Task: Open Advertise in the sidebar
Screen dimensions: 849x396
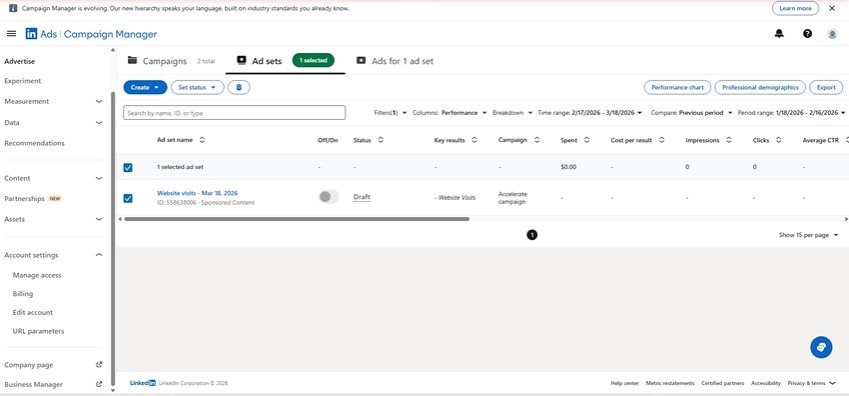Action: (19, 61)
